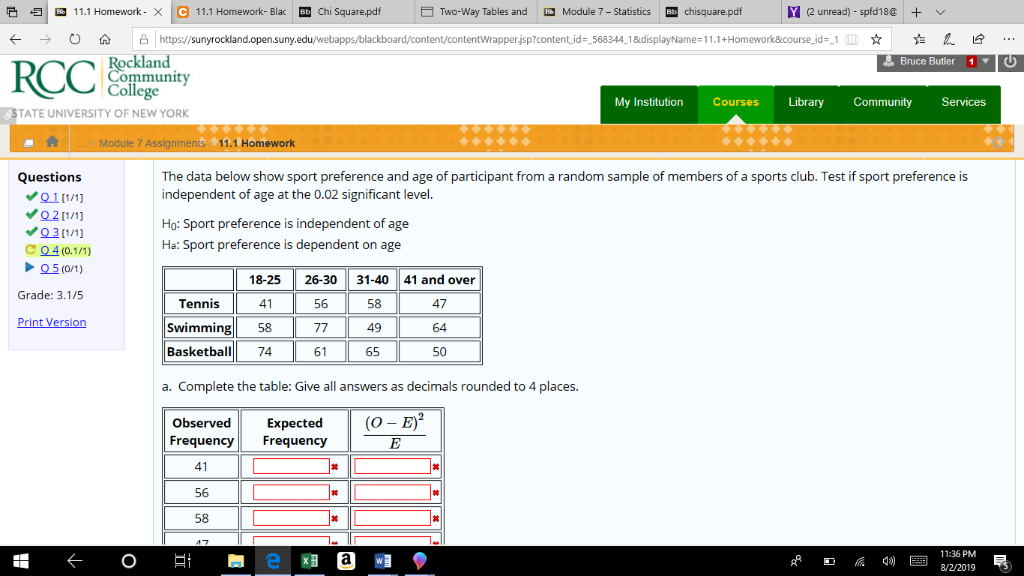Image resolution: width=1024 pixels, height=576 pixels.
Task: Click the retry icon beside Q 4
Action: click(33, 248)
